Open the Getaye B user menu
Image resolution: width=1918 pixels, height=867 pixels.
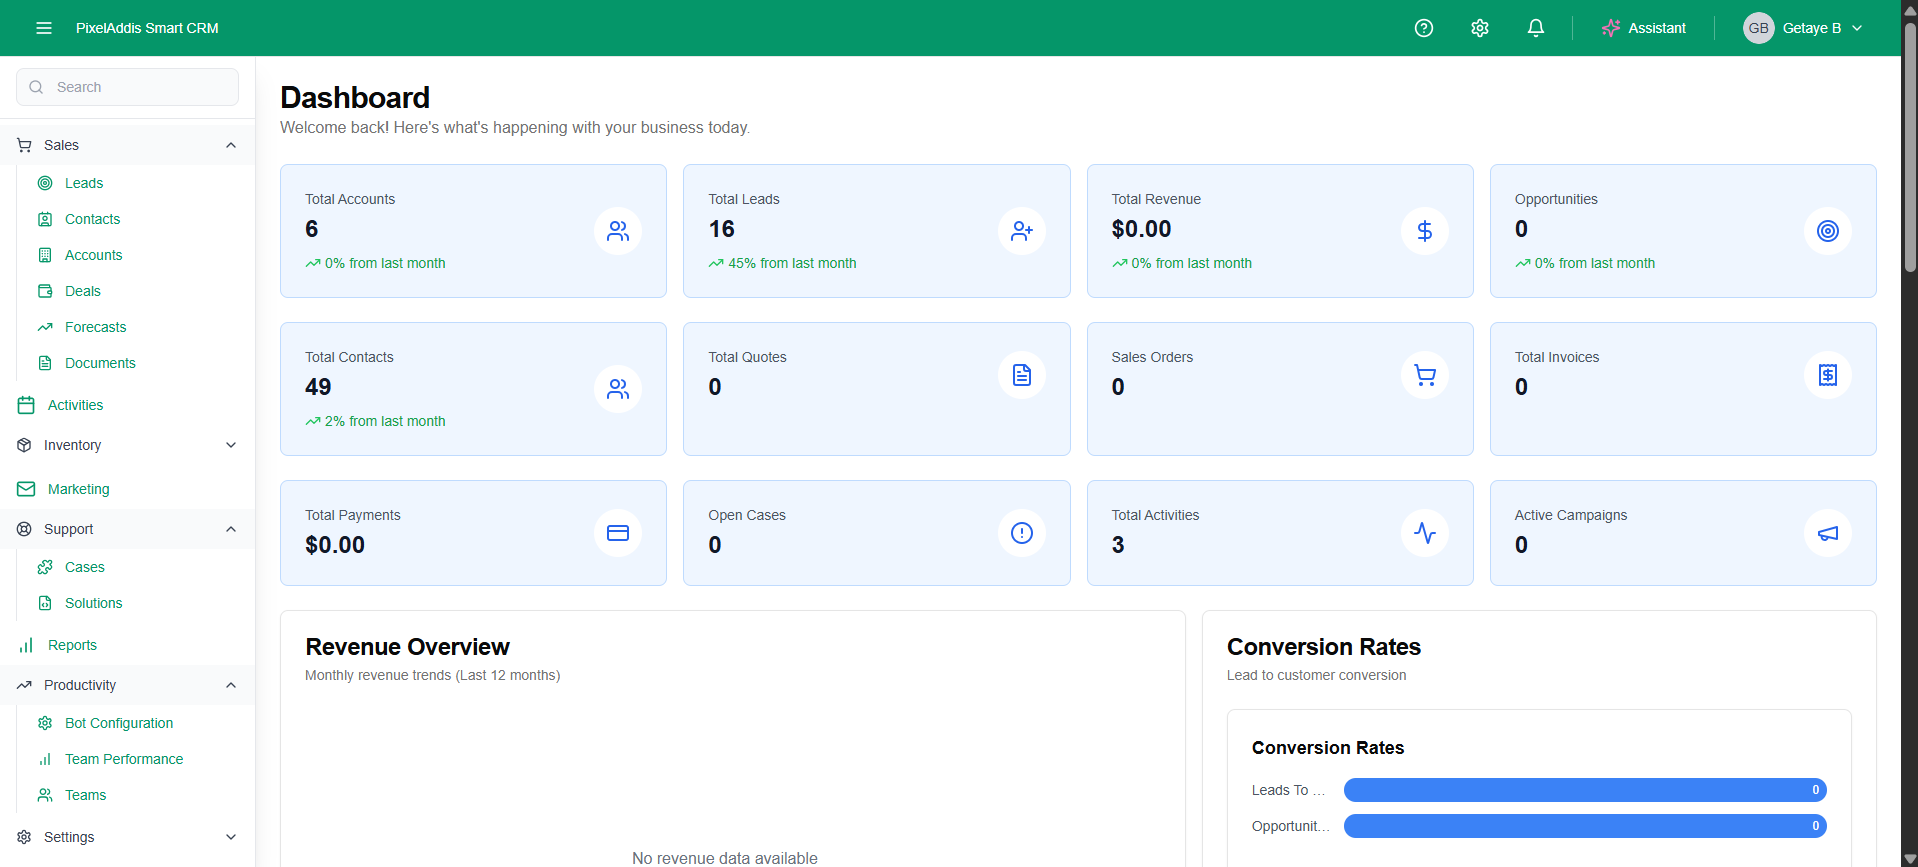(1804, 28)
